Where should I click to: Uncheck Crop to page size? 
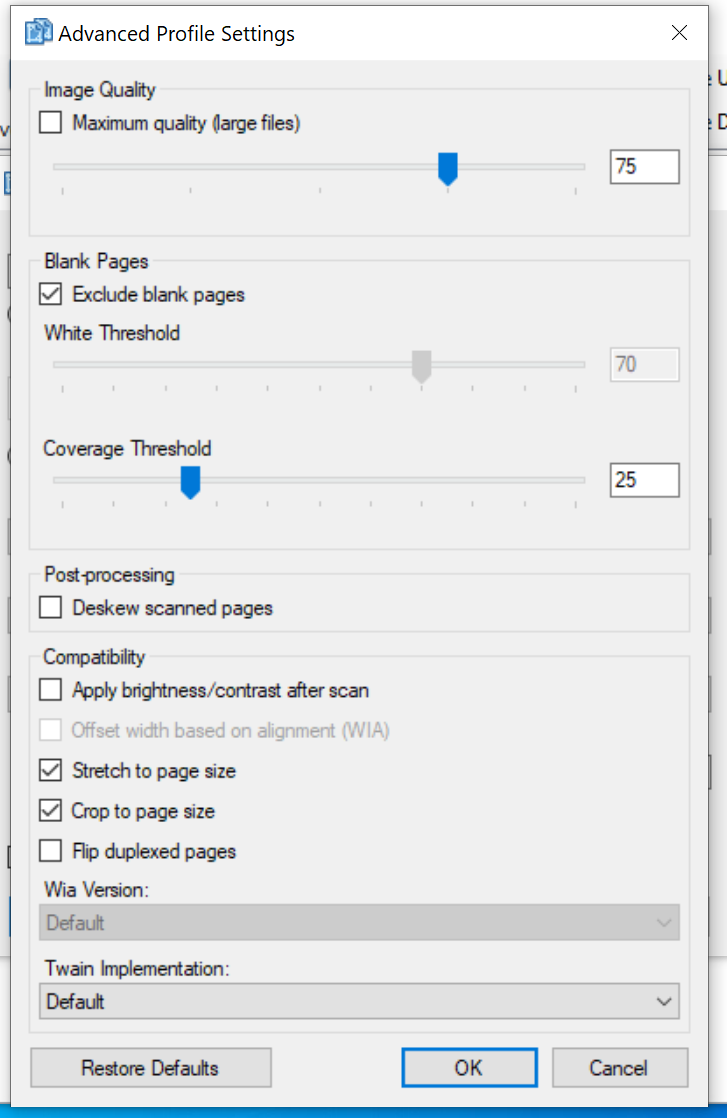coord(51,810)
